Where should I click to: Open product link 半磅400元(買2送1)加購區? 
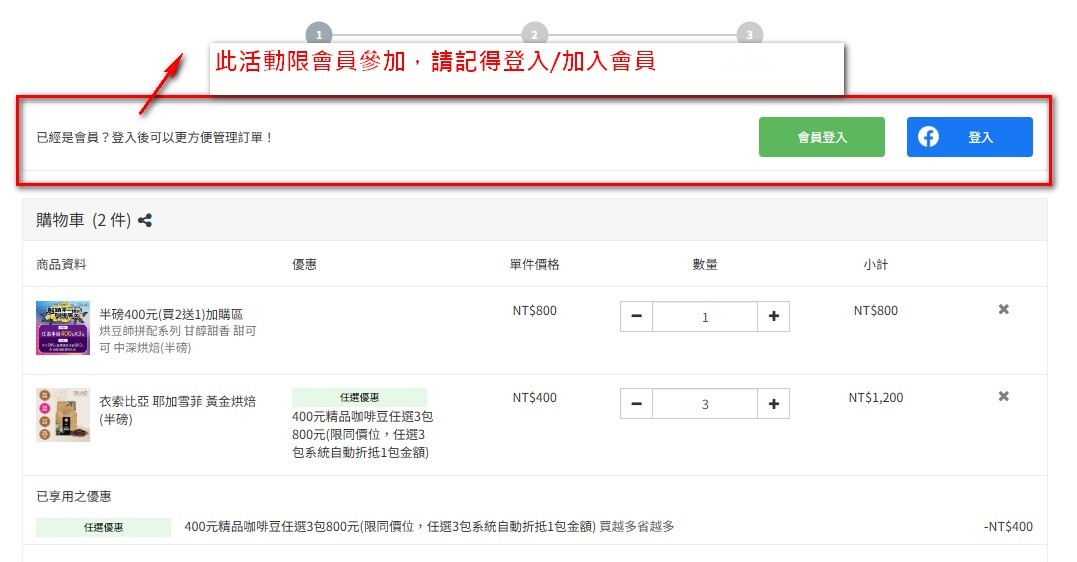pos(171,315)
